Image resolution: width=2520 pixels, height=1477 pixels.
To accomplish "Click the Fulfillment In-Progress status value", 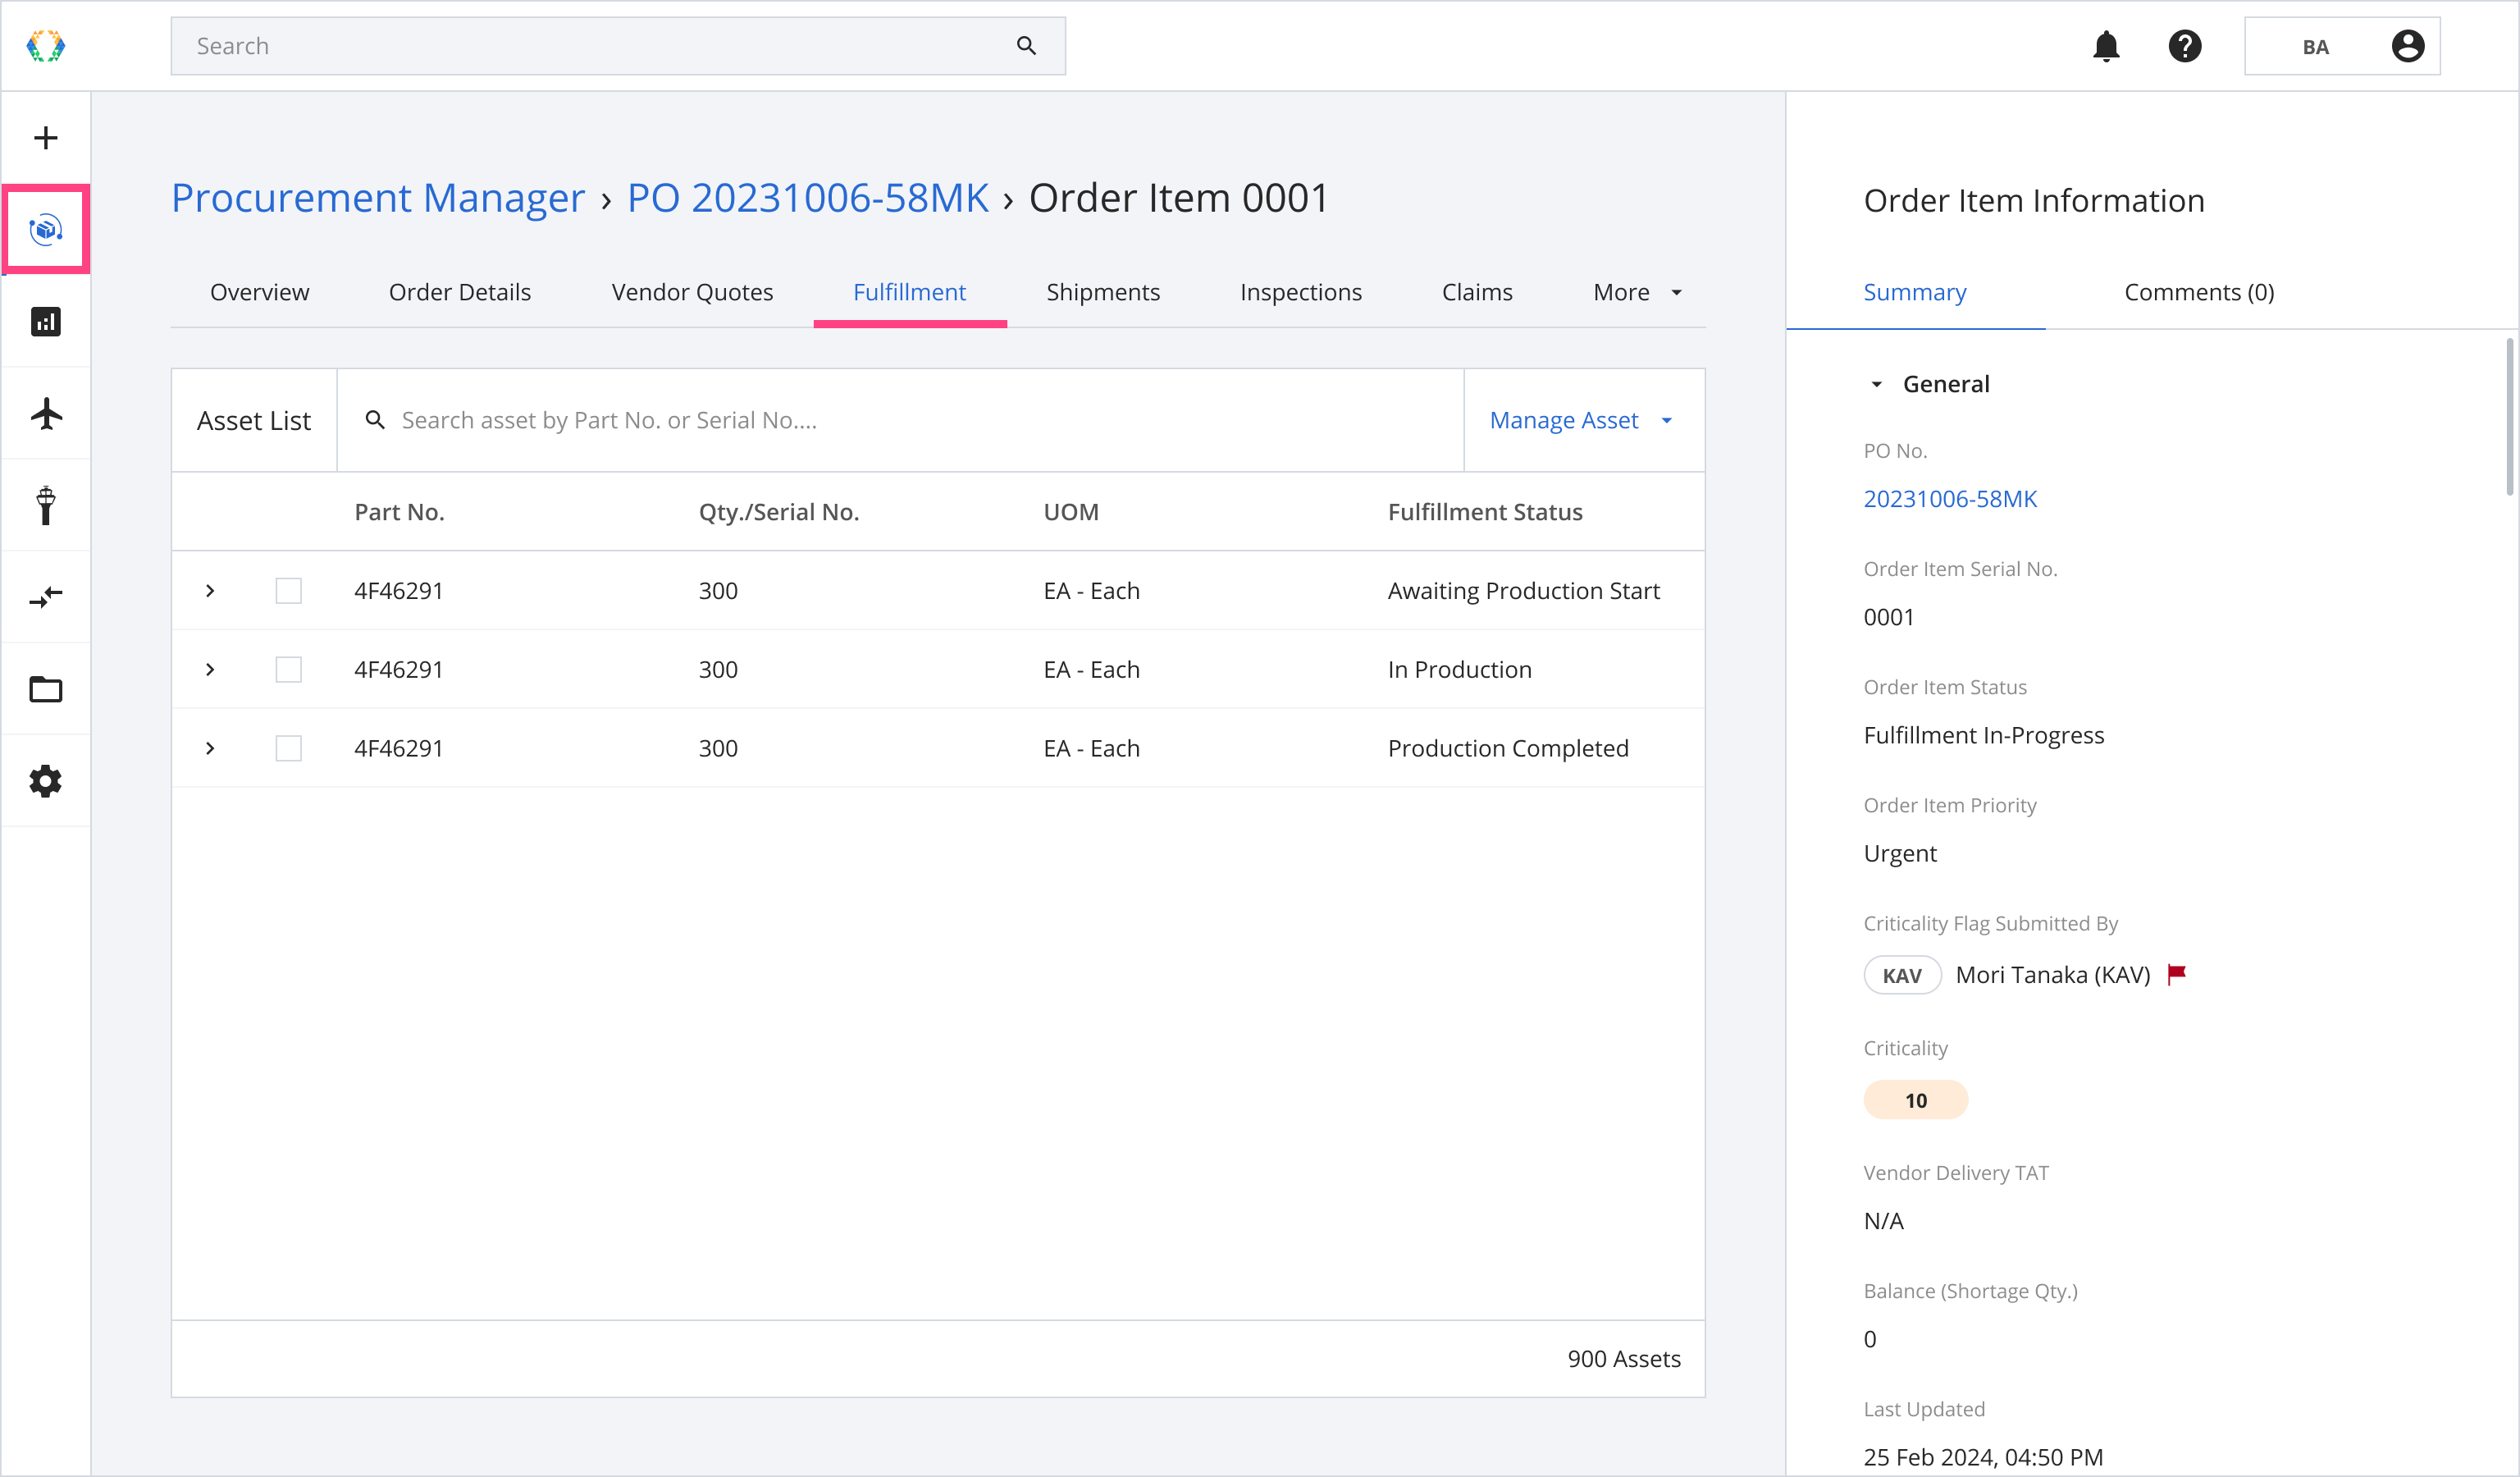I will point(1984,735).
